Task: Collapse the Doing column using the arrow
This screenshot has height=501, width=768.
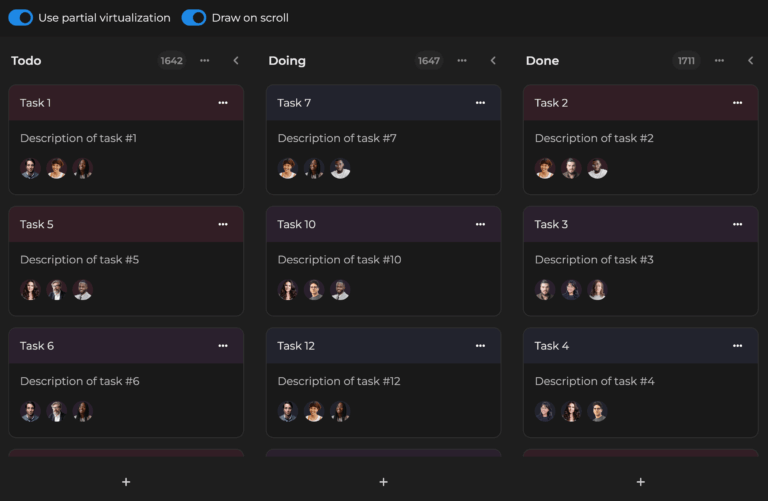Action: [493, 61]
